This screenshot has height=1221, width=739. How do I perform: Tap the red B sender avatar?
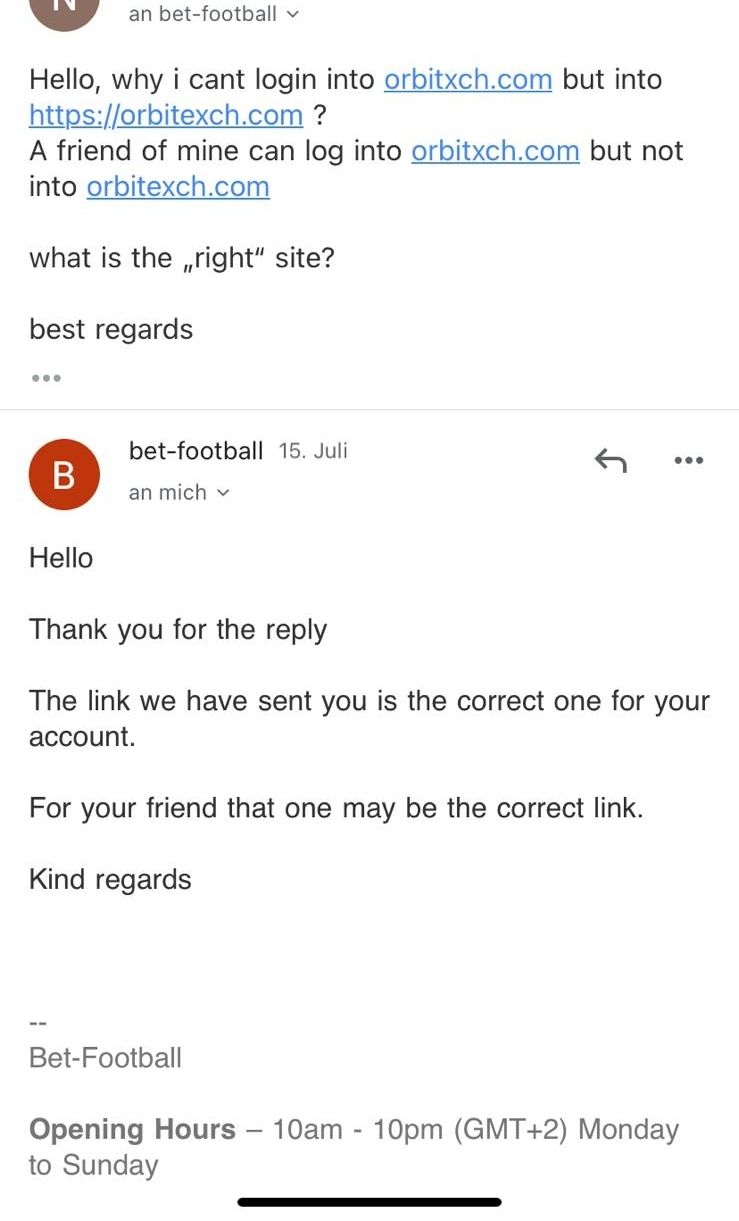tap(64, 475)
